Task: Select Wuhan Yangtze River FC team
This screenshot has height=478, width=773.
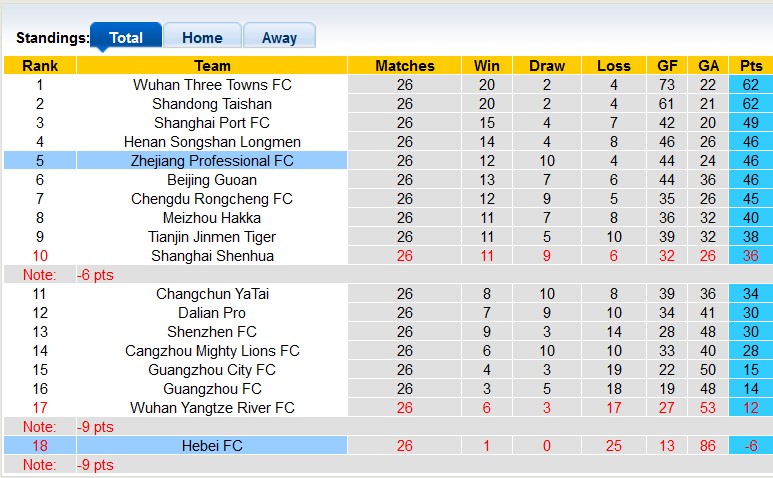Action: point(212,408)
